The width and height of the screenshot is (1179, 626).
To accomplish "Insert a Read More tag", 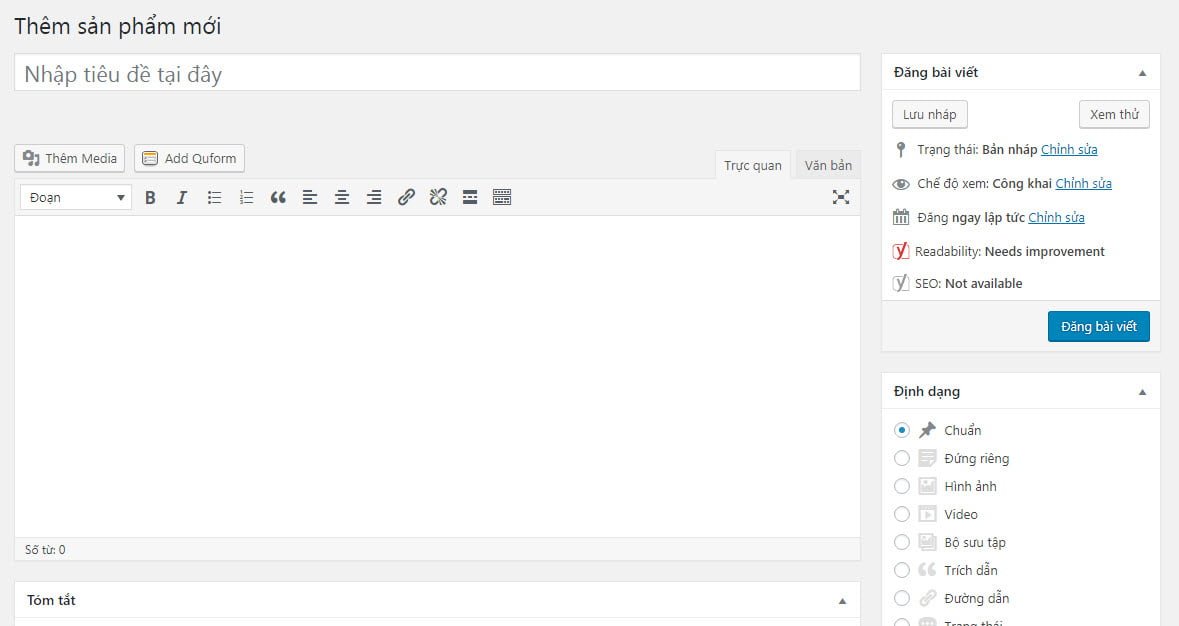I will (470, 198).
